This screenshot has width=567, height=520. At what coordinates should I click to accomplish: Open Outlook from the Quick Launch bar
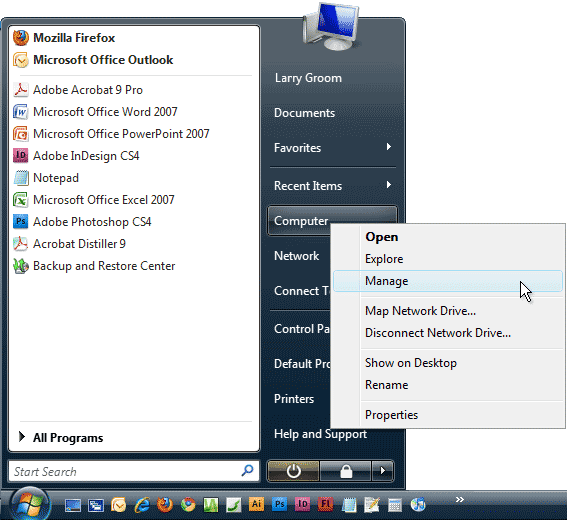click(119, 505)
